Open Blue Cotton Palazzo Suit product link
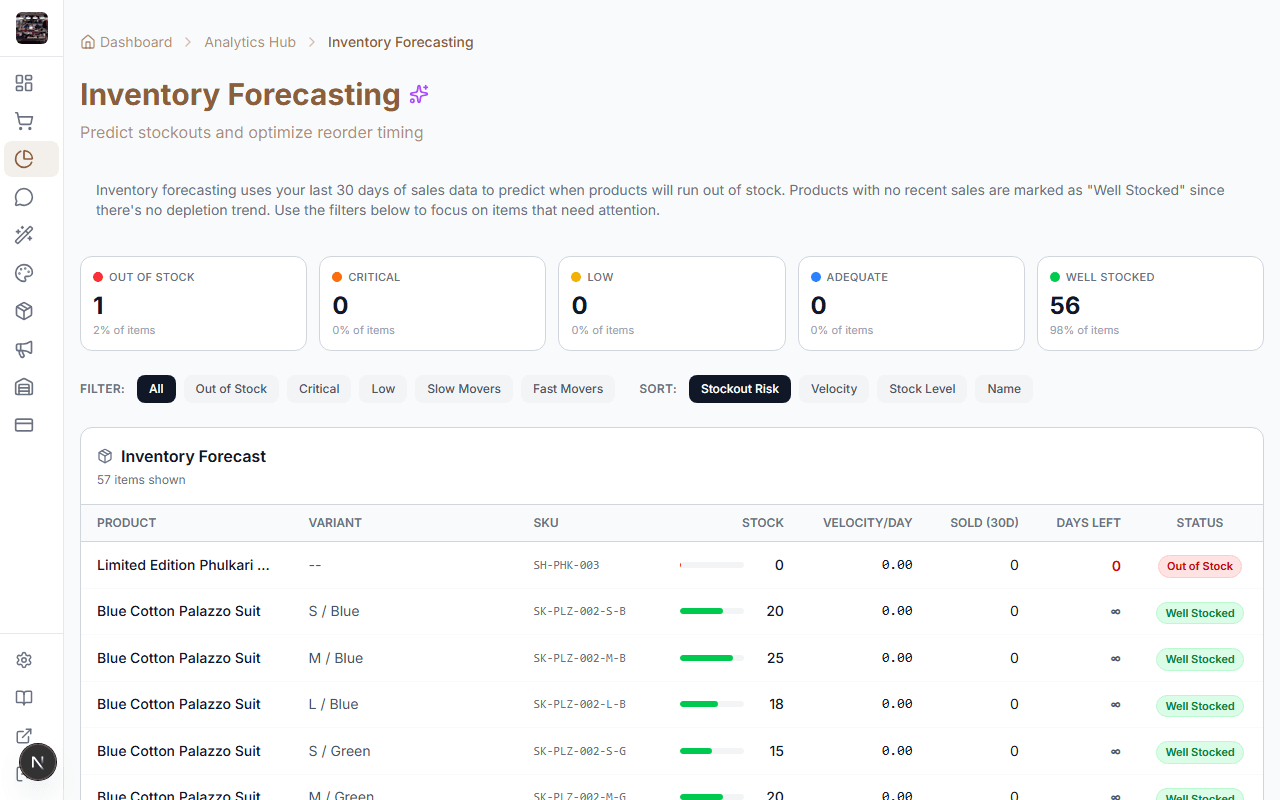Image resolution: width=1280 pixels, height=800 pixels. point(178,611)
